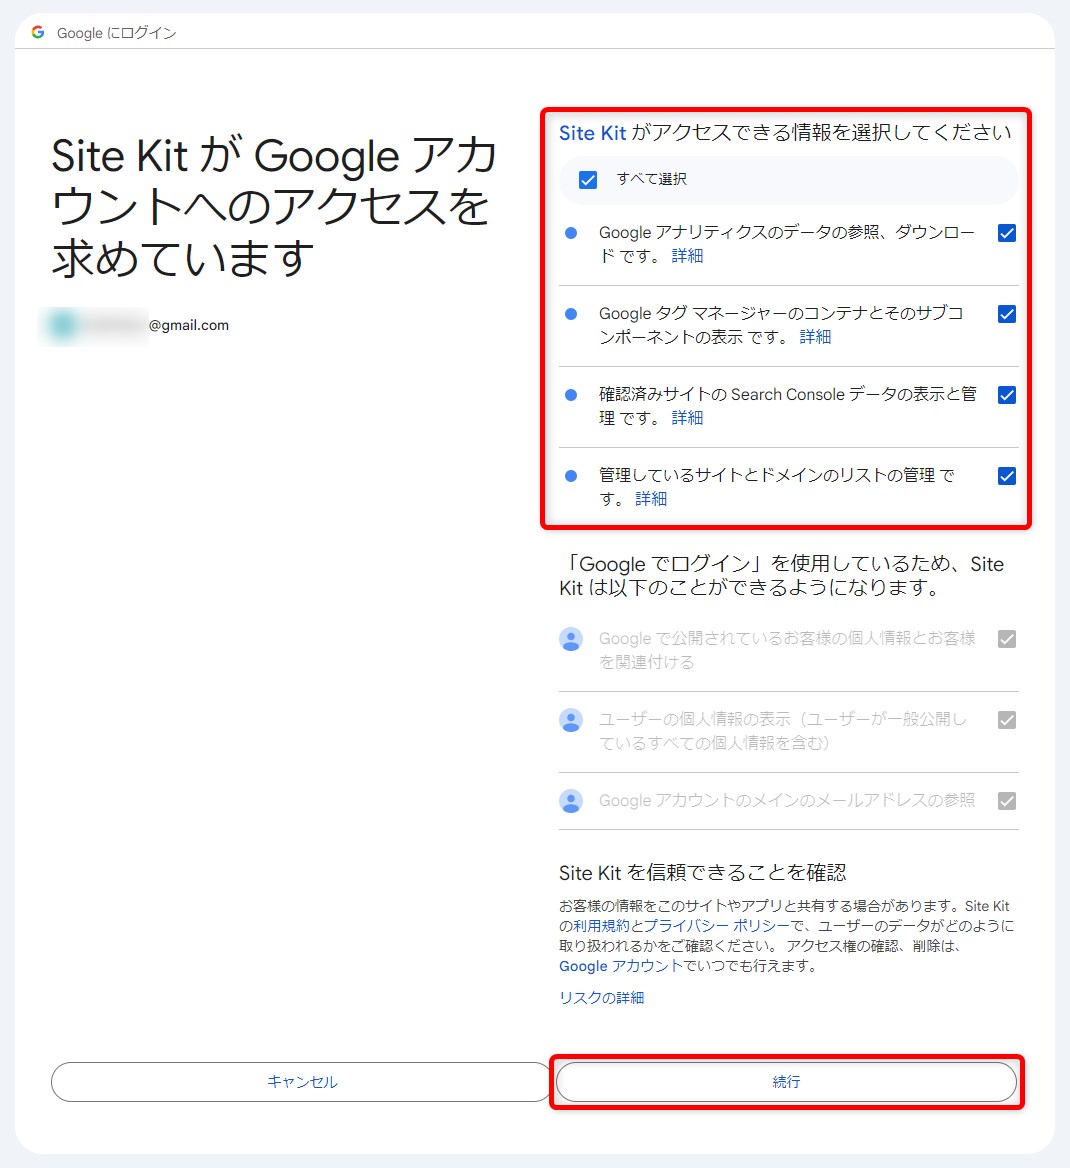Image resolution: width=1070 pixels, height=1168 pixels.
Task: Click blue dot beside Google Analytics permission
Action: tap(571, 233)
